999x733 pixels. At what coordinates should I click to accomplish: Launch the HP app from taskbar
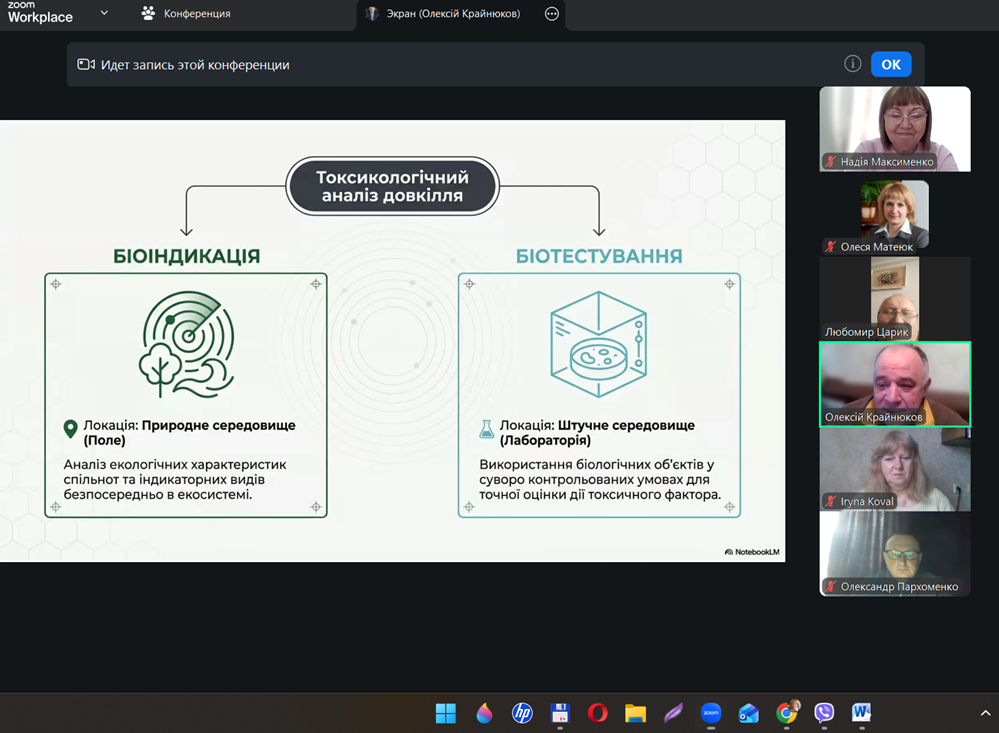click(x=522, y=713)
